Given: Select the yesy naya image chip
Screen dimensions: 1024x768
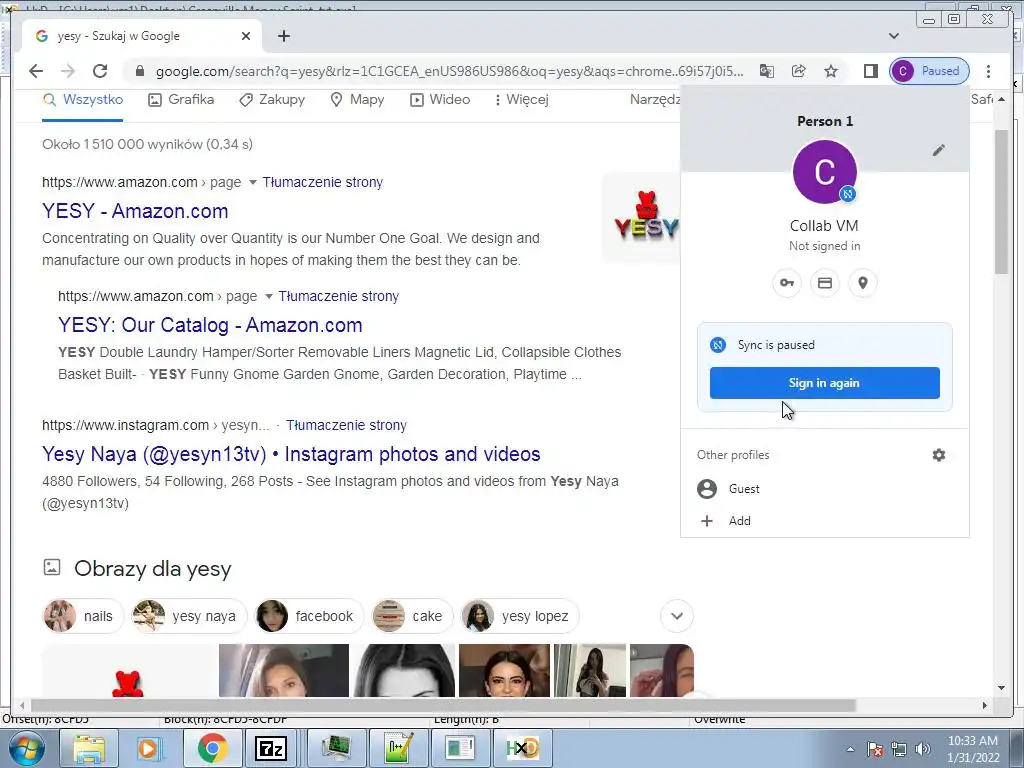Looking at the screenshot, I should coord(189,616).
